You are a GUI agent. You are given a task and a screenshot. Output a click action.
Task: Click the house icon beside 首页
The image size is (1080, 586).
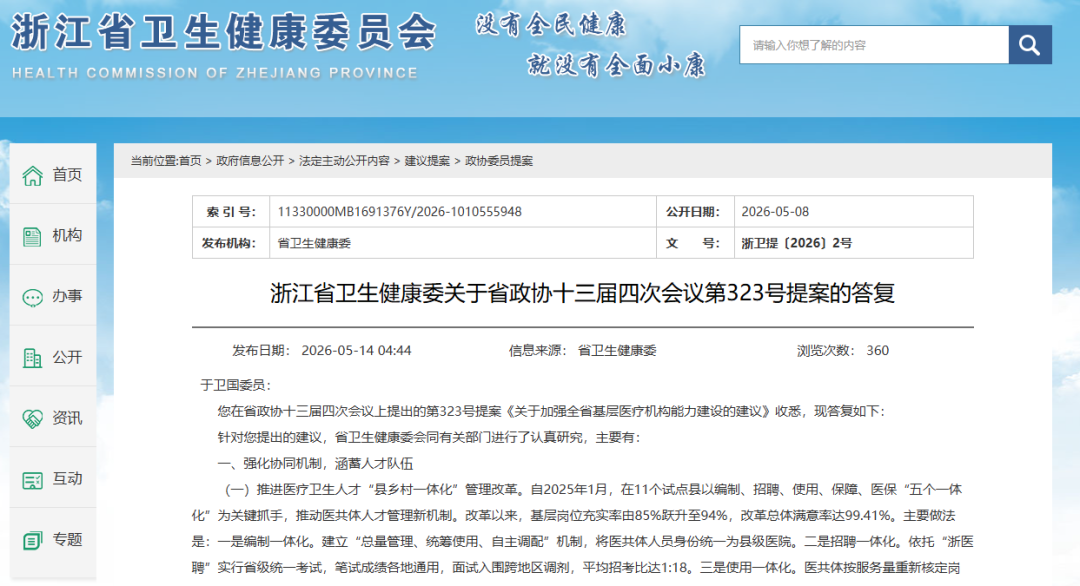click(32, 176)
